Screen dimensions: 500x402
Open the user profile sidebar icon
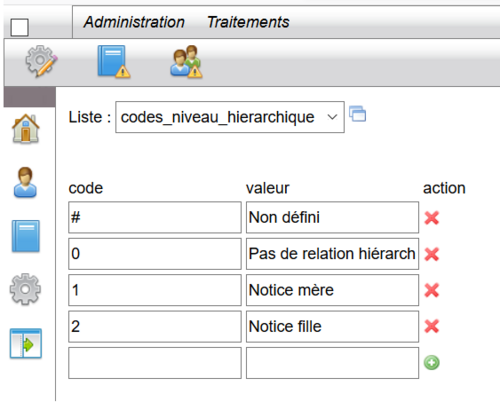coord(25,182)
